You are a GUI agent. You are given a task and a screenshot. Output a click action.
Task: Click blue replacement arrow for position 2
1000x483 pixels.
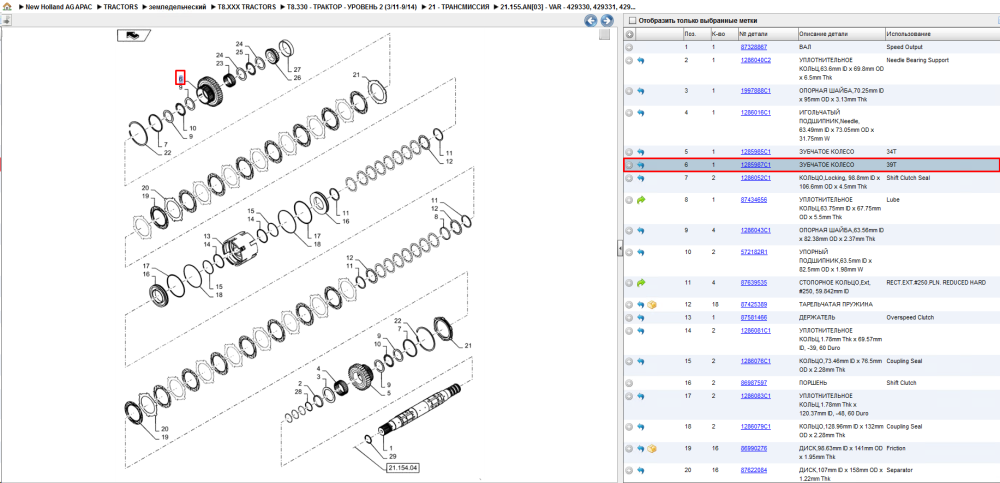pos(640,60)
